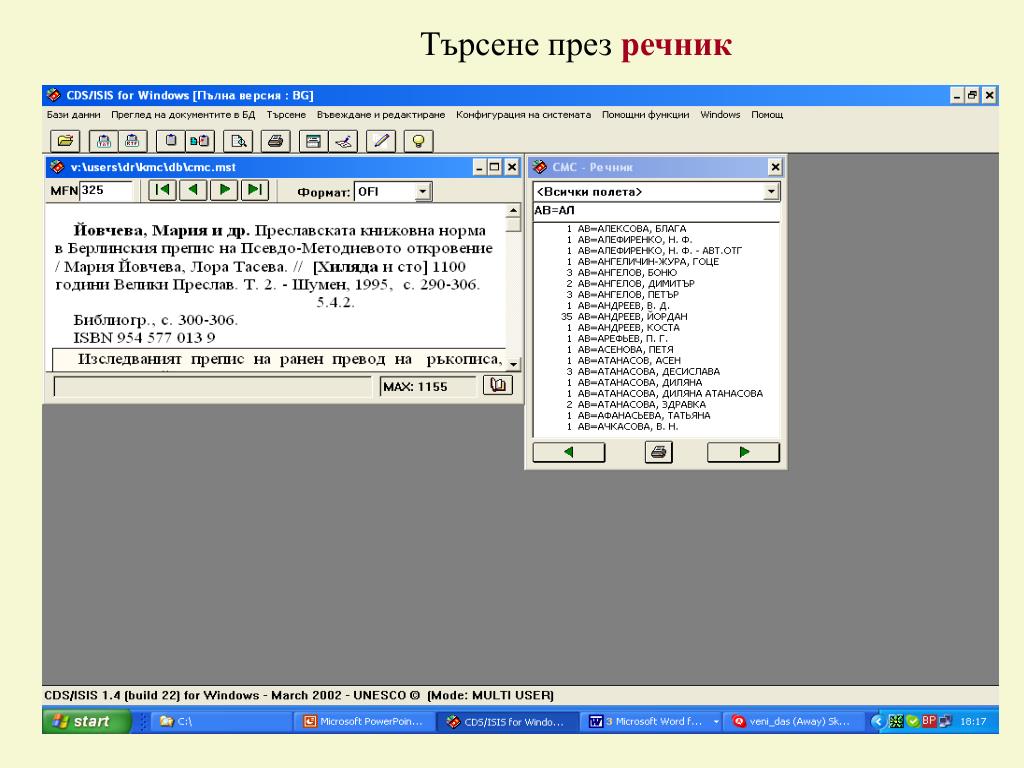This screenshot has width=1024, height=768.
Task: Open the Конфигурация на системата menu
Action: pyautogui.click(x=523, y=115)
